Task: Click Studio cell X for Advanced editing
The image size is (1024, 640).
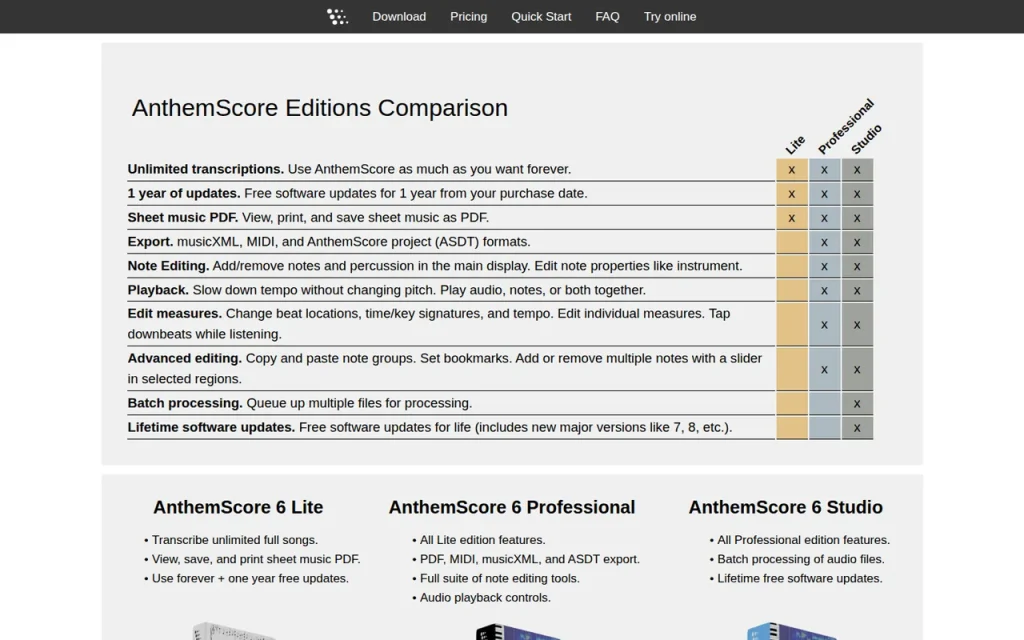Action: (857, 370)
